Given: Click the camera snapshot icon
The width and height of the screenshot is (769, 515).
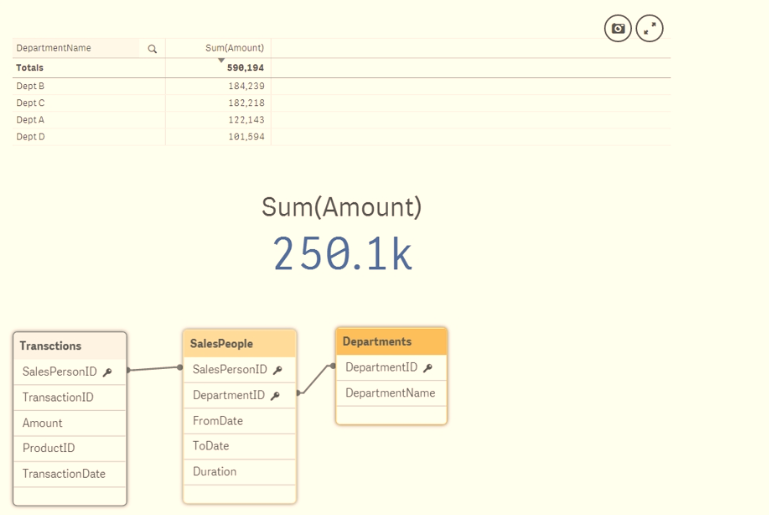Looking at the screenshot, I should tap(618, 29).
